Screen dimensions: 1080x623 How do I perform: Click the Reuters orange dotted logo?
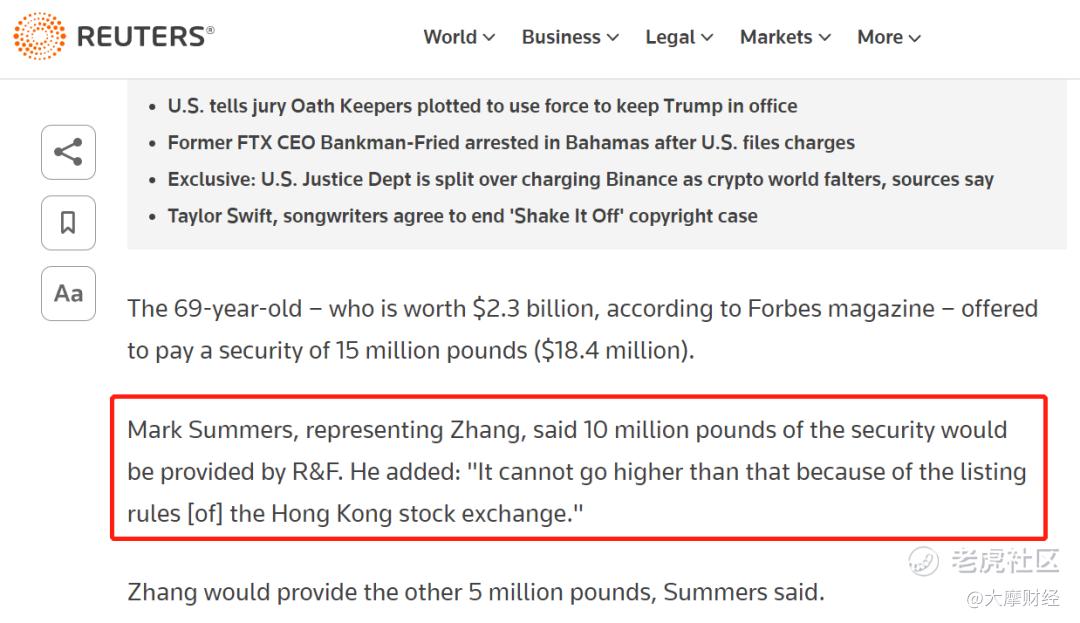pyautogui.click(x=39, y=36)
